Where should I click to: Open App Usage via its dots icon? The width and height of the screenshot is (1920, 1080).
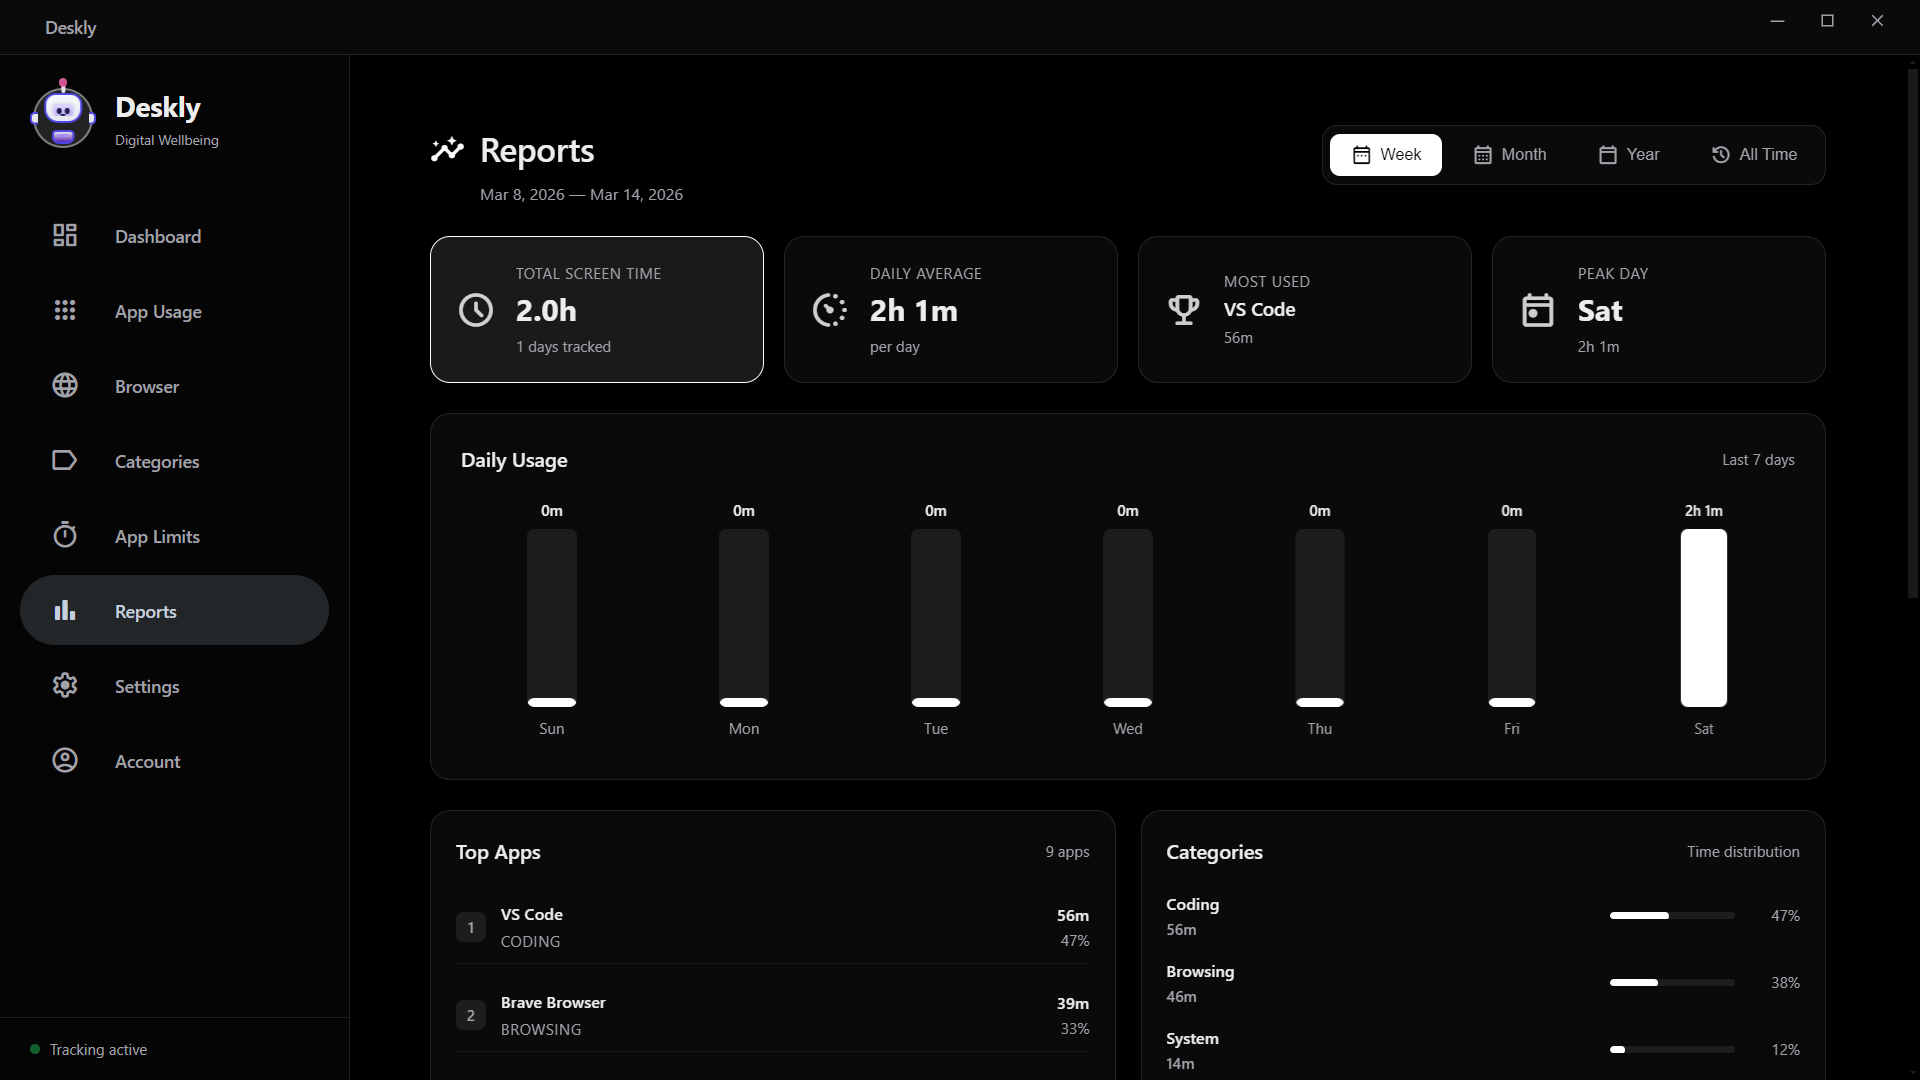pos(65,310)
